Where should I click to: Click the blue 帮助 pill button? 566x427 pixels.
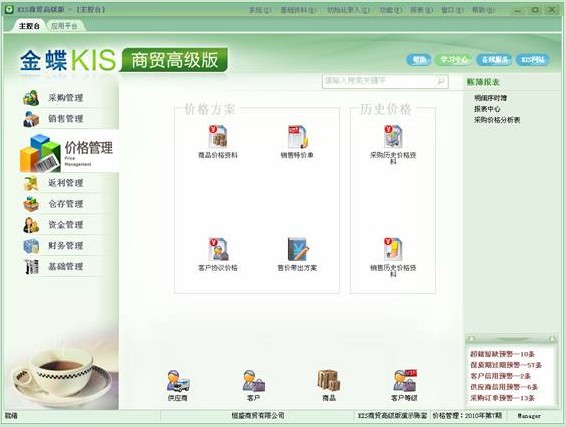419,60
